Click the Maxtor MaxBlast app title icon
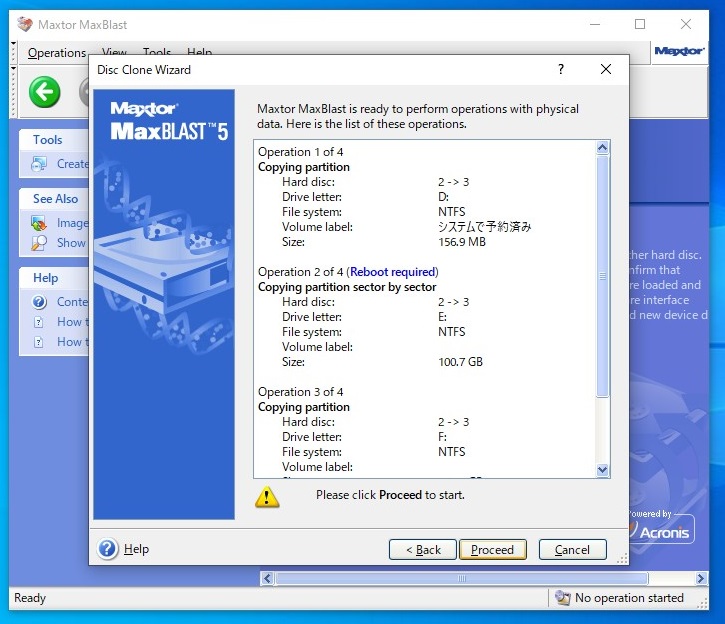This screenshot has height=624, width=725. 25,24
